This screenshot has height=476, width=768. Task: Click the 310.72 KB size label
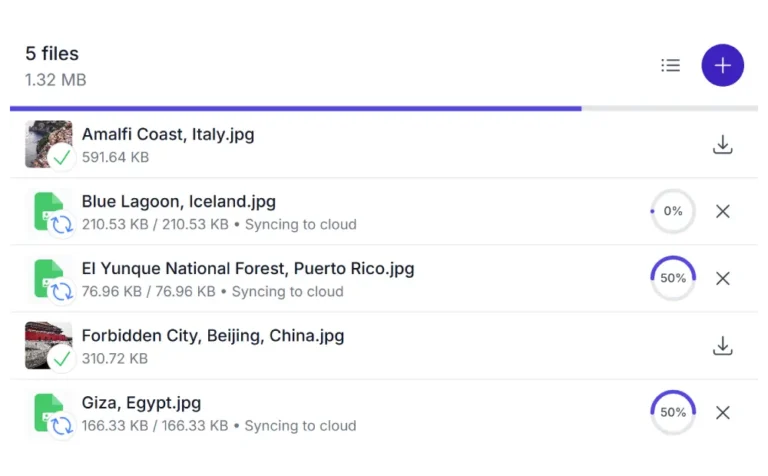point(115,358)
